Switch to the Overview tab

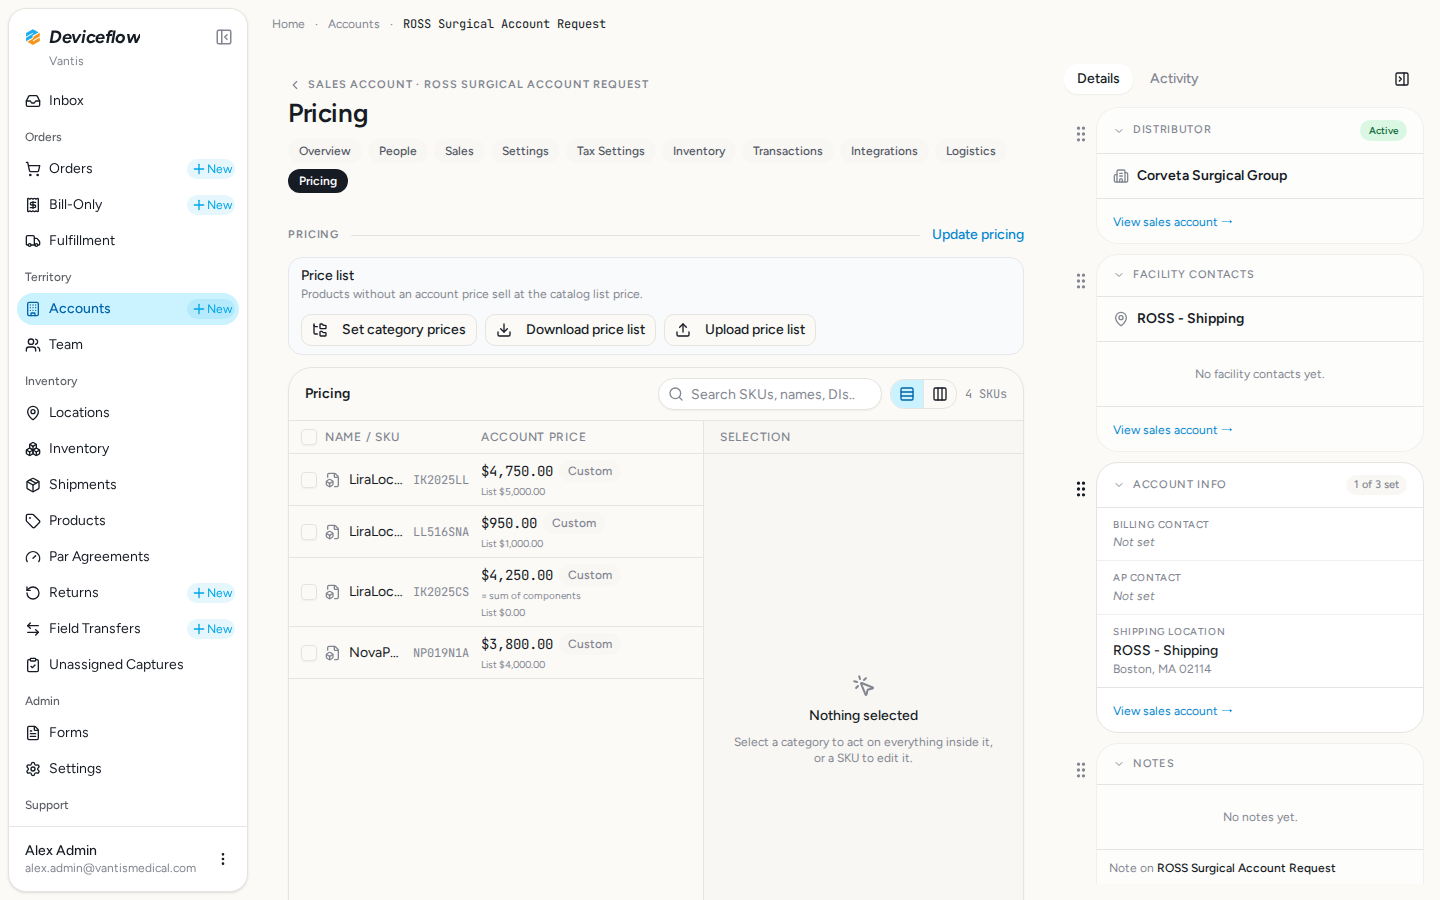[325, 152]
